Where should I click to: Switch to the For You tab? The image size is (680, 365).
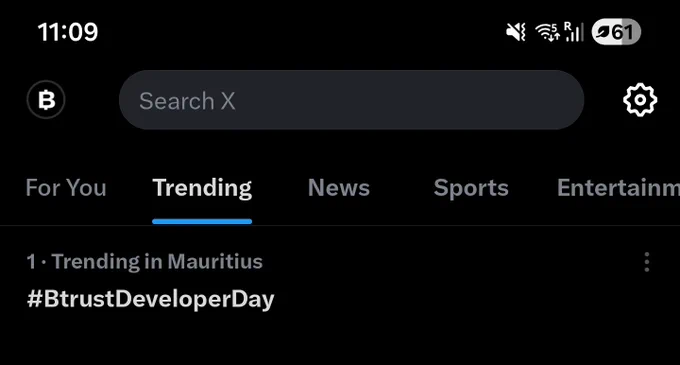click(66, 188)
